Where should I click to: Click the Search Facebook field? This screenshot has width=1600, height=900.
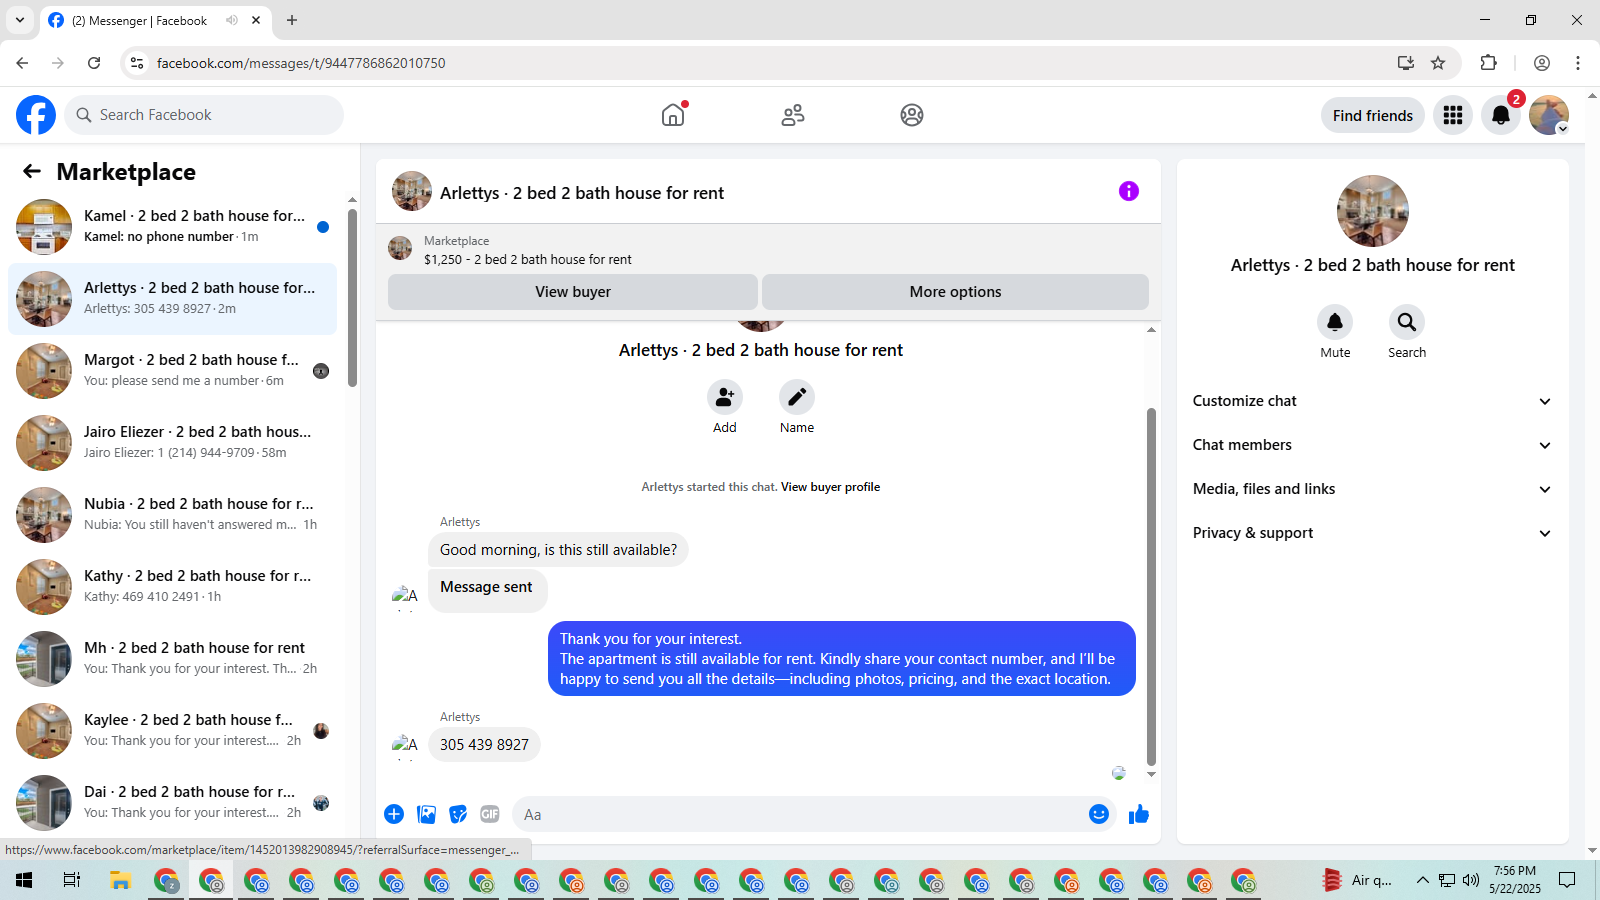(x=204, y=115)
